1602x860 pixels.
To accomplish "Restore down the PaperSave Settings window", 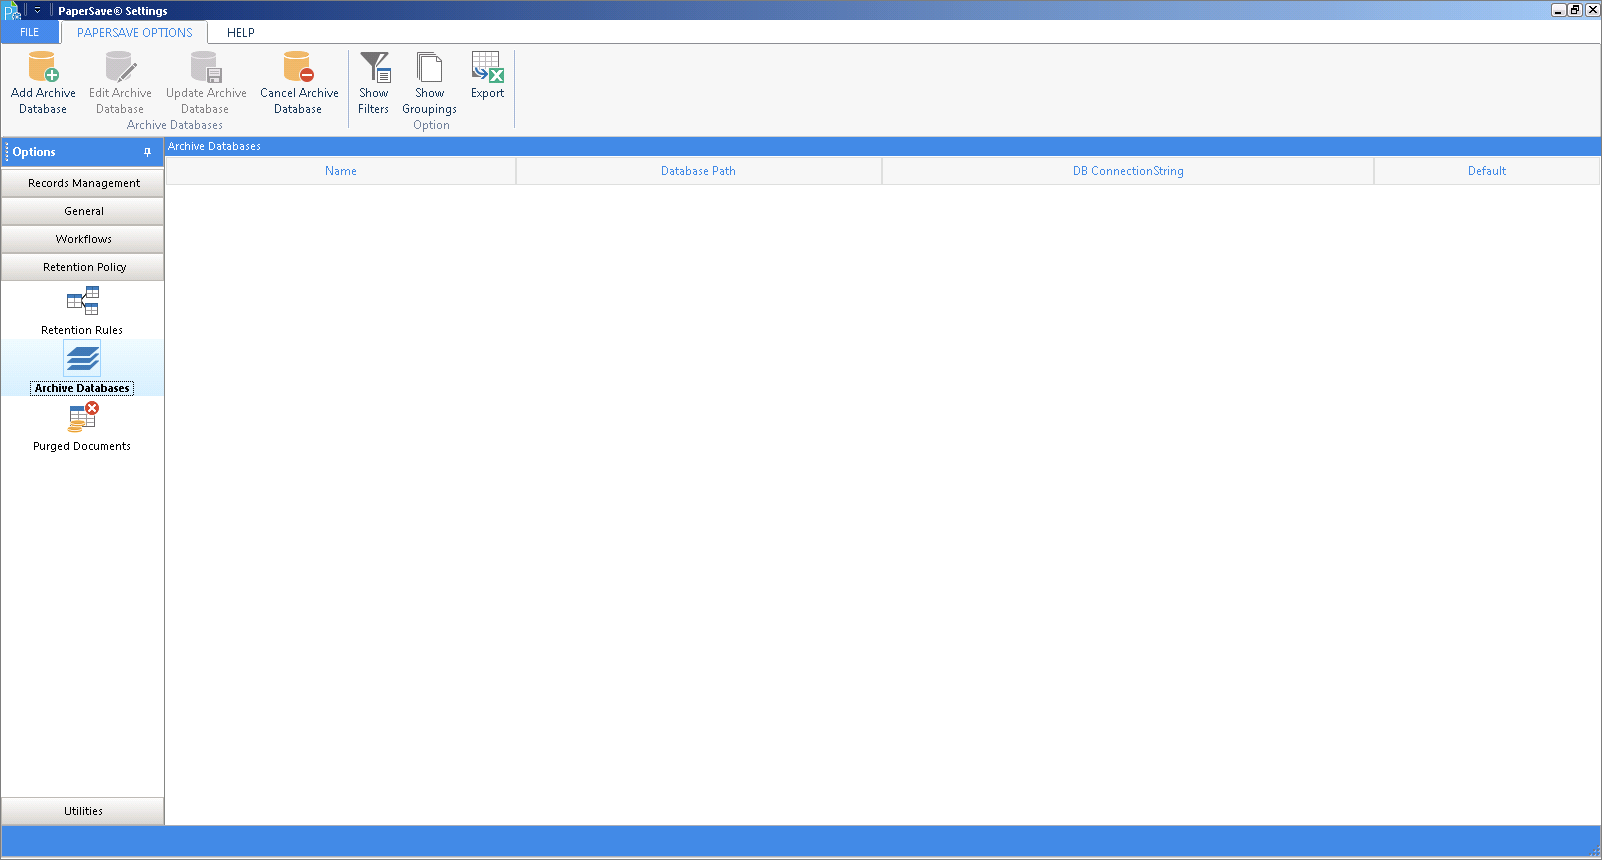I will point(1575,10).
